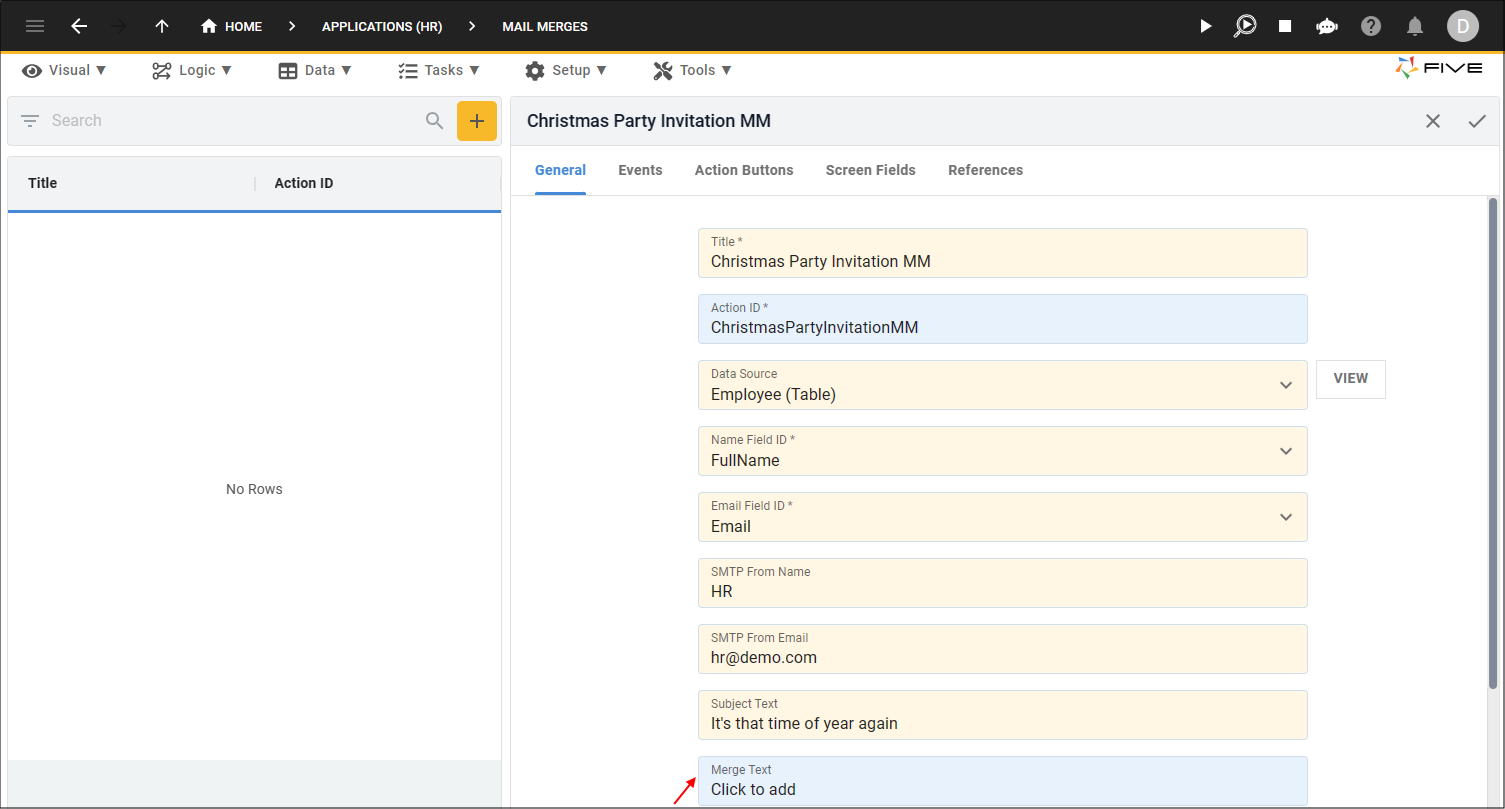1505x809 pixels.
Task: Open the Data menu
Action: click(315, 70)
